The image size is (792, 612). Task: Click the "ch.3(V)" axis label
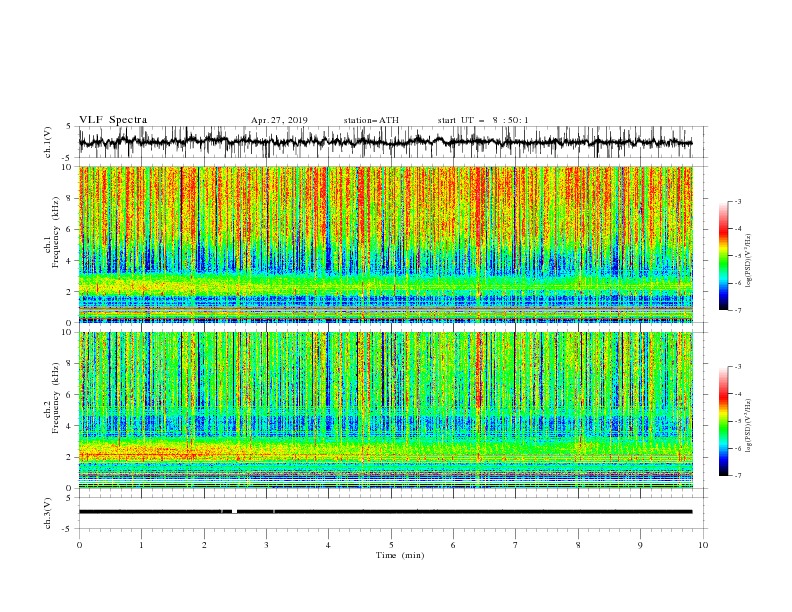point(48,513)
